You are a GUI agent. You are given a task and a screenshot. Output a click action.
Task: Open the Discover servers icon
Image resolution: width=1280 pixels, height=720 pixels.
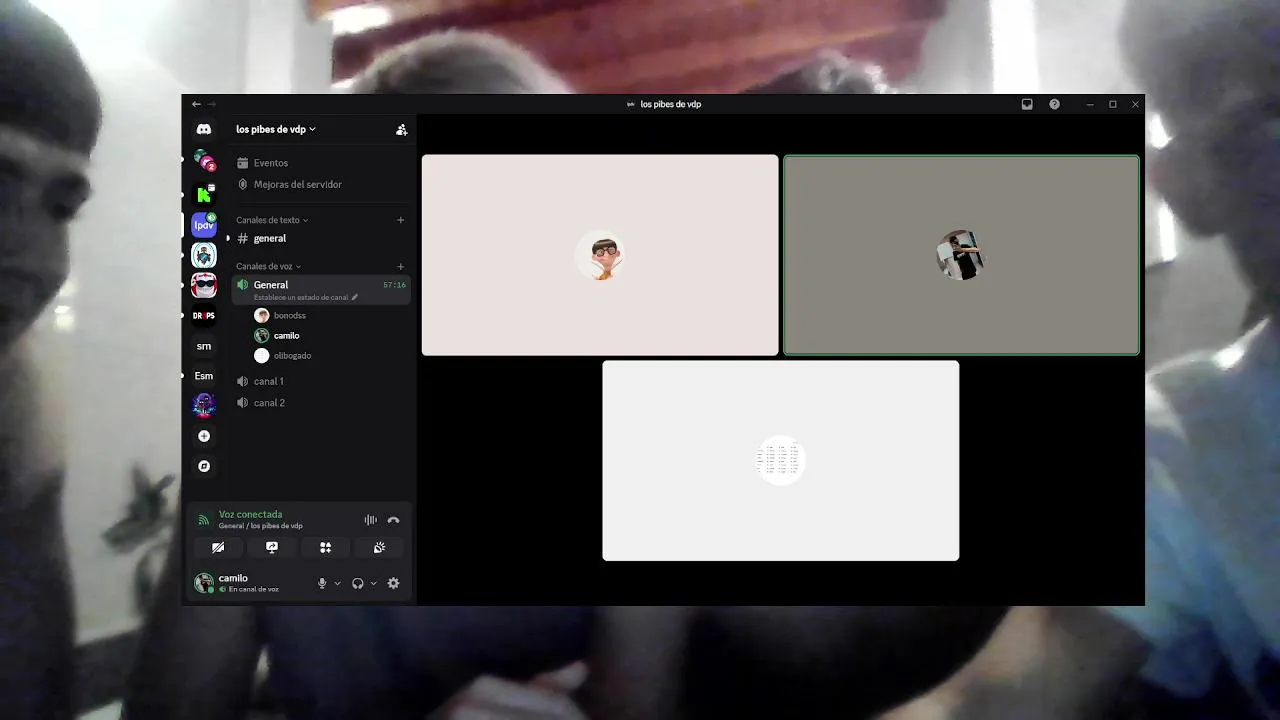(x=204, y=466)
